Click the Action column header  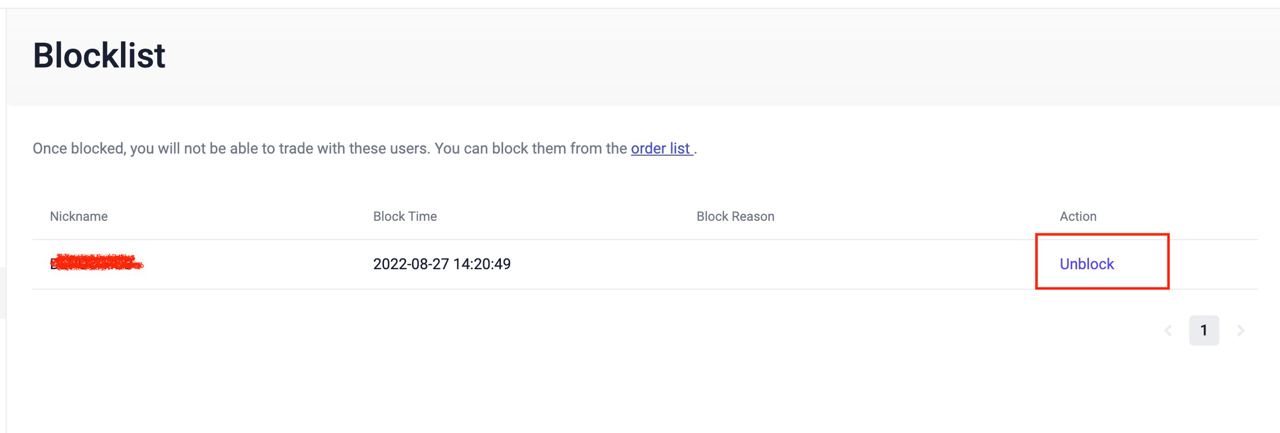(x=1078, y=216)
